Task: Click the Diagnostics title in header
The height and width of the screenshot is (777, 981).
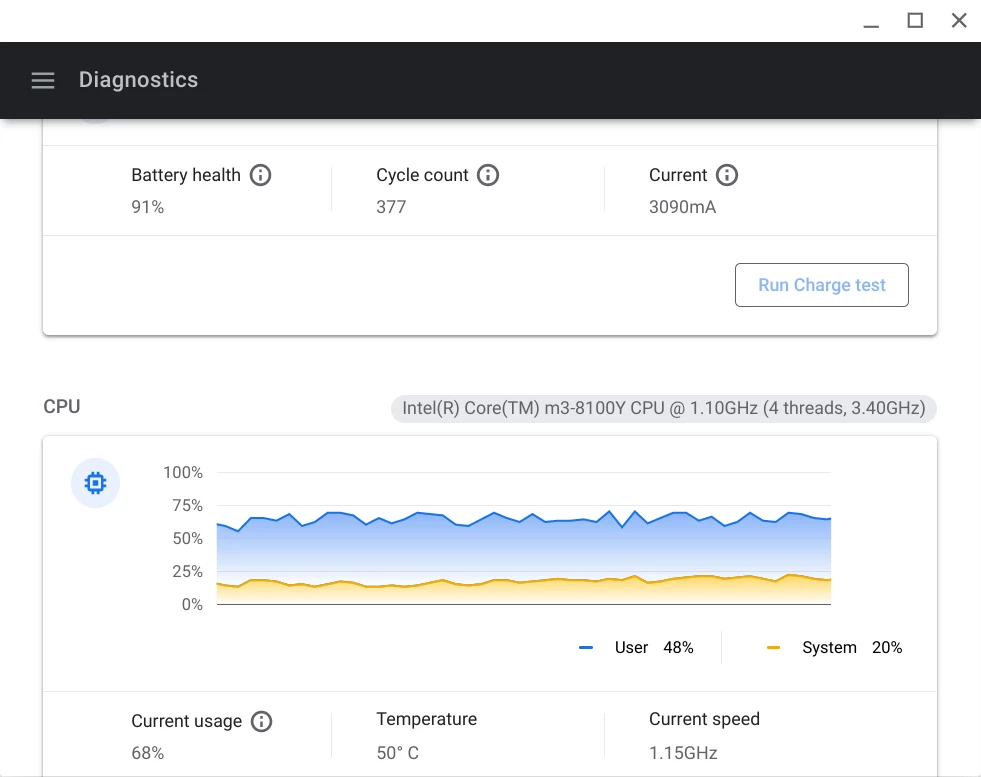Action: (138, 80)
